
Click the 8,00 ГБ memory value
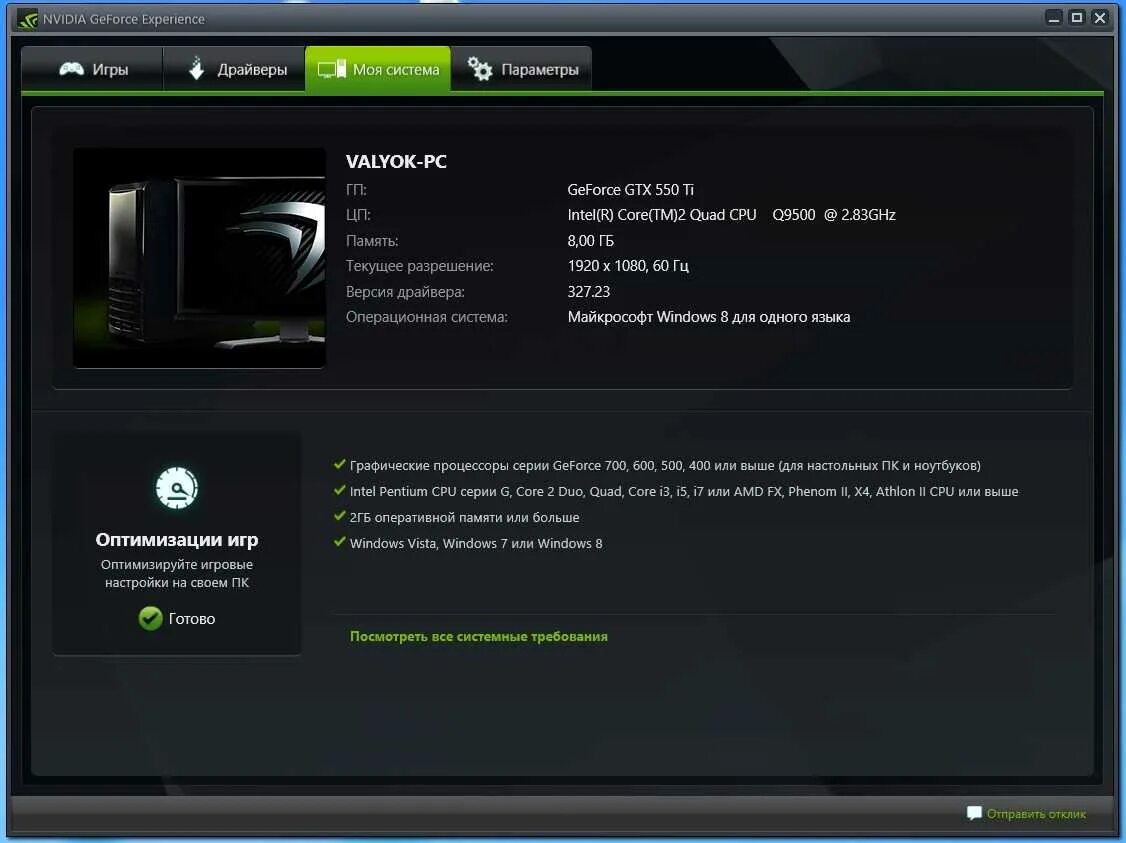click(590, 241)
